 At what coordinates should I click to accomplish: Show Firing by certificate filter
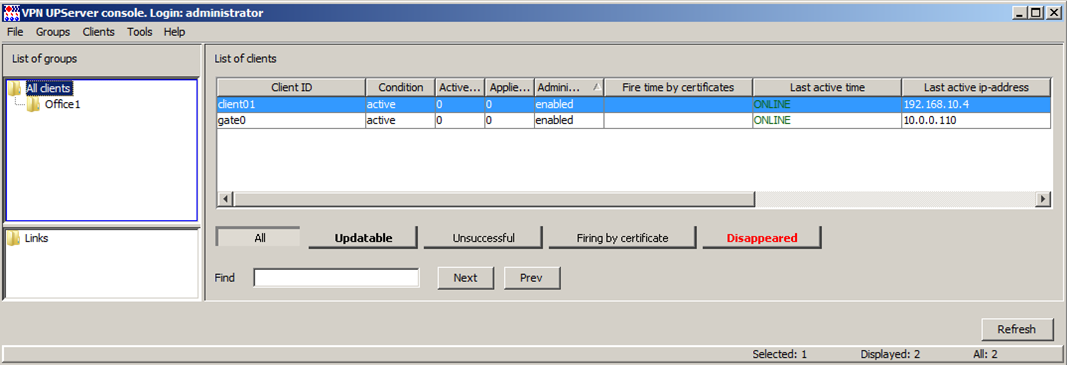tap(623, 238)
